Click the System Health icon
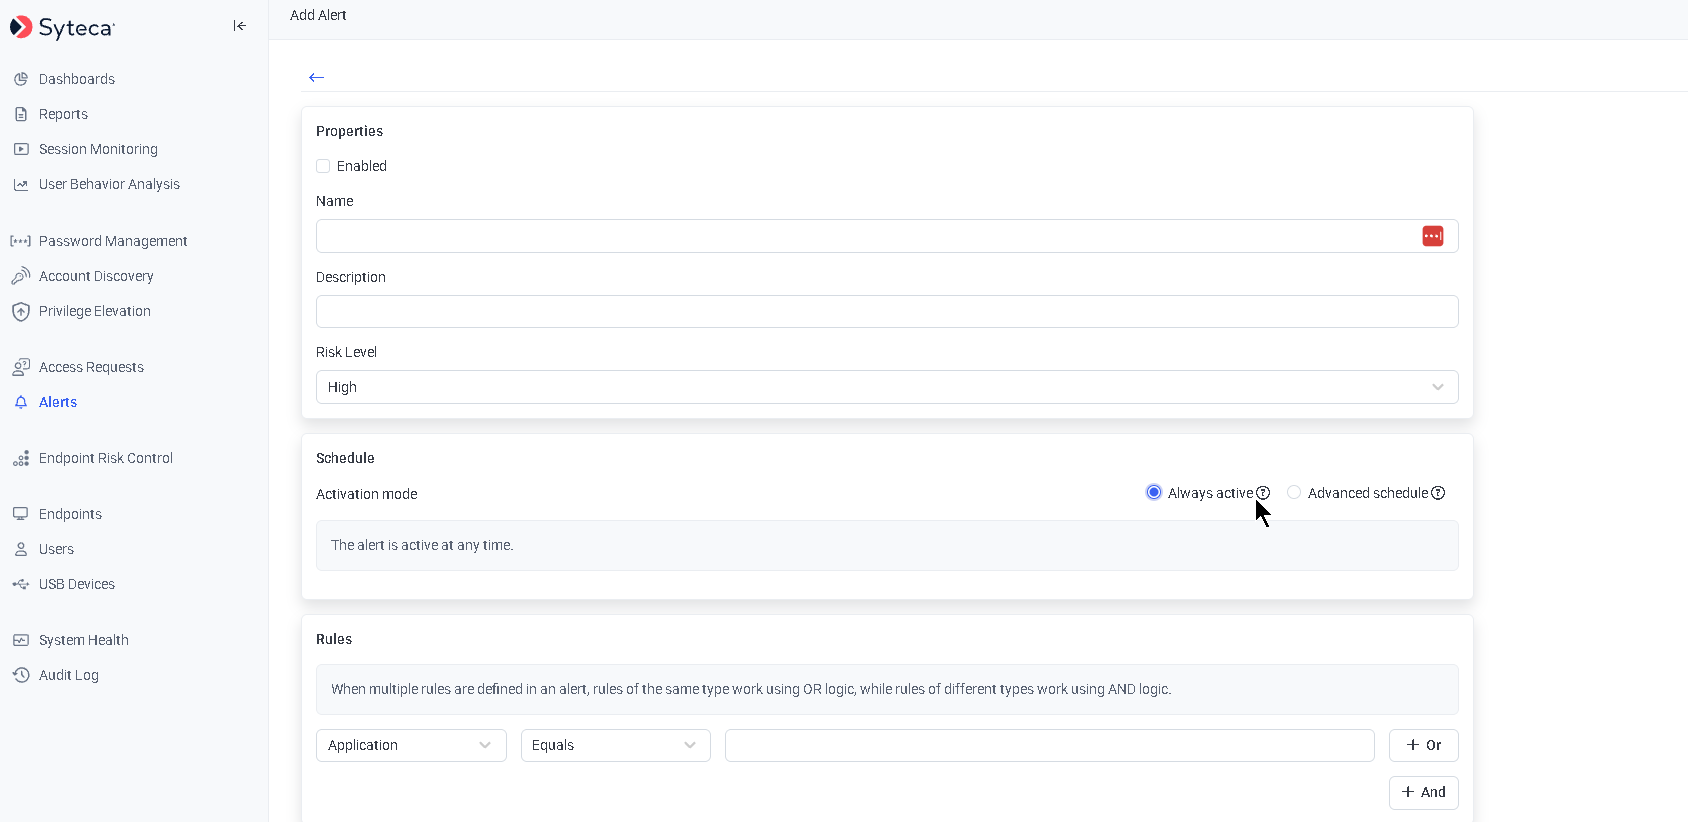The width and height of the screenshot is (1688, 822). (x=21, y=640)
